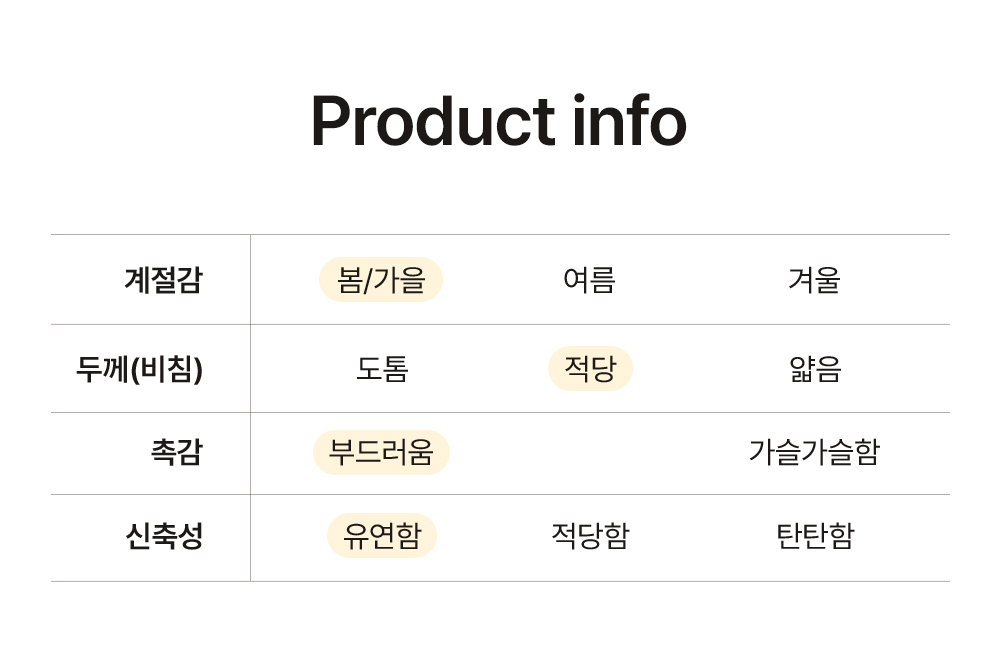Select 도톰 thickness option
1000x670 pixels.
coord(382,369)
